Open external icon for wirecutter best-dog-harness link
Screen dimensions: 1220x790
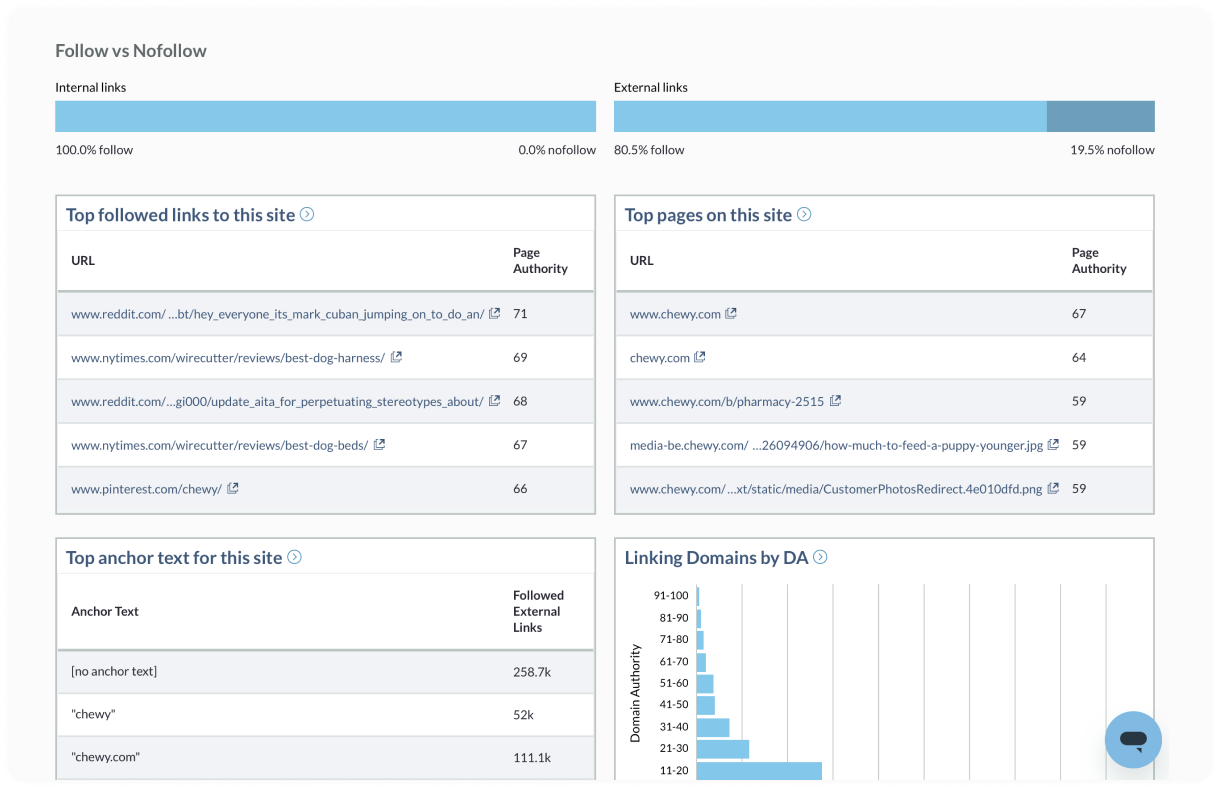[396, 357]
